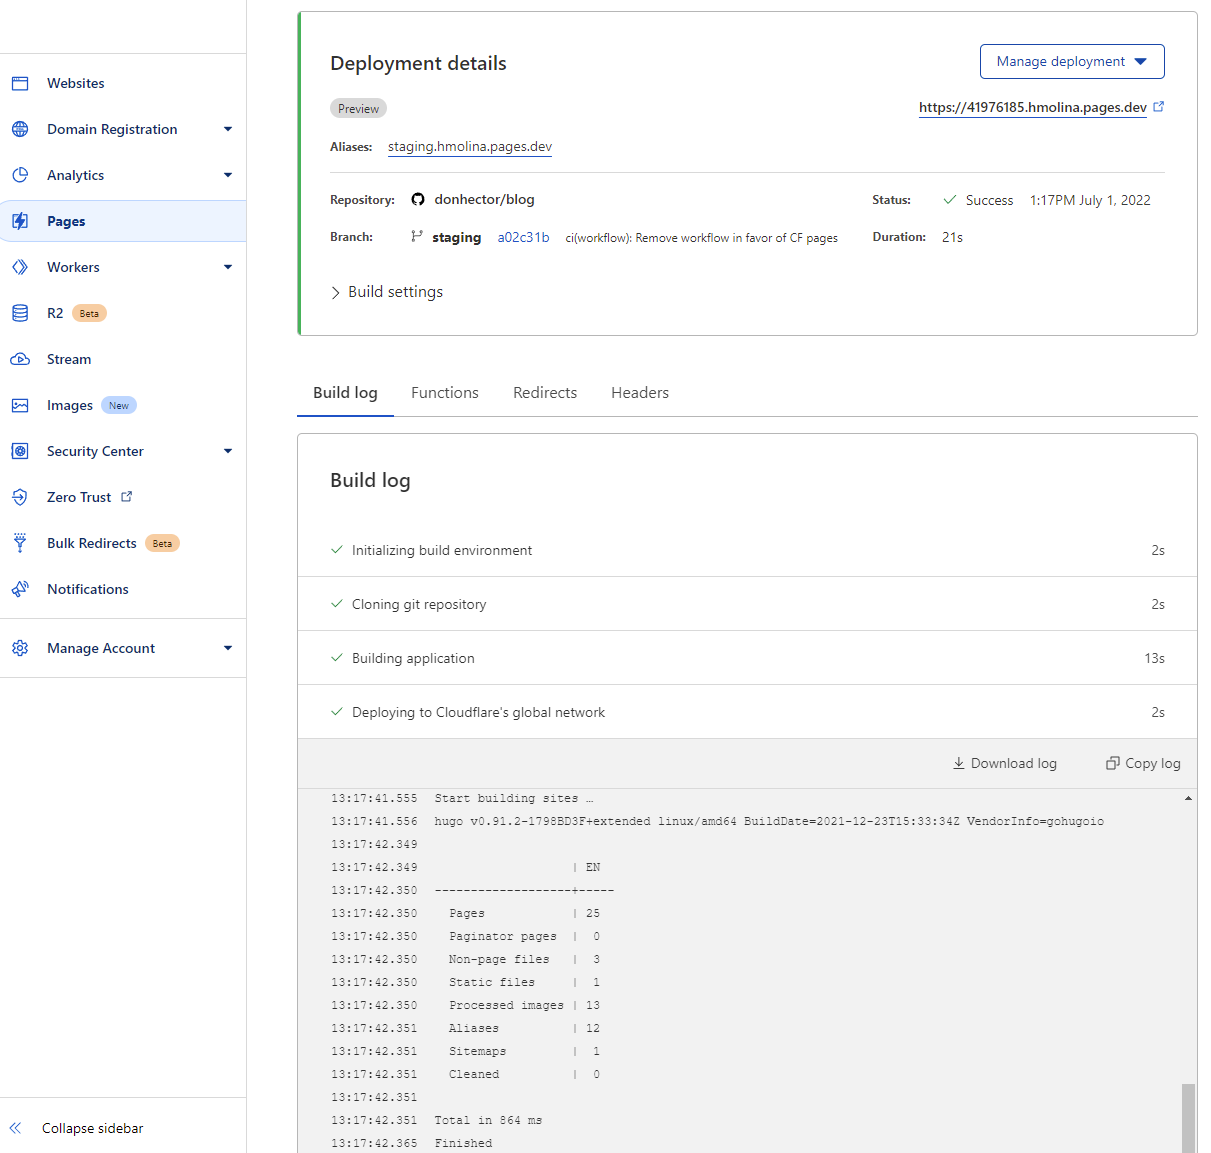Open the Stream section
1211x1153 pixels.
click(x=20, y=359)
